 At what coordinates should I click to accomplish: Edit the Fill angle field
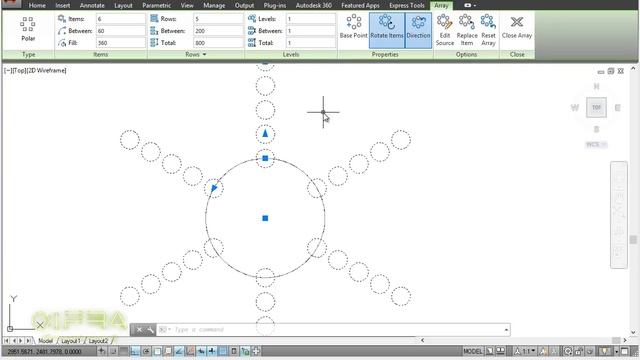point(120,42)
